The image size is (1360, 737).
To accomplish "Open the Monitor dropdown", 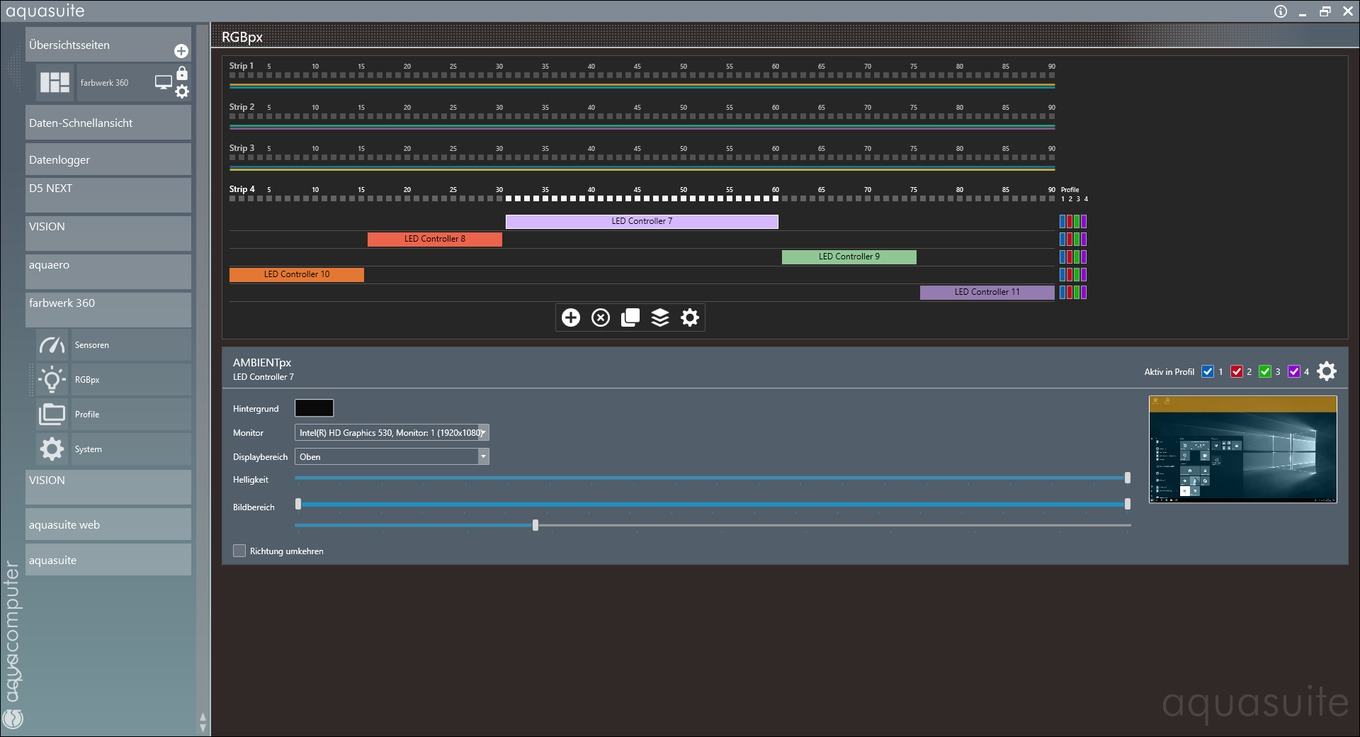I will point(392,433).
